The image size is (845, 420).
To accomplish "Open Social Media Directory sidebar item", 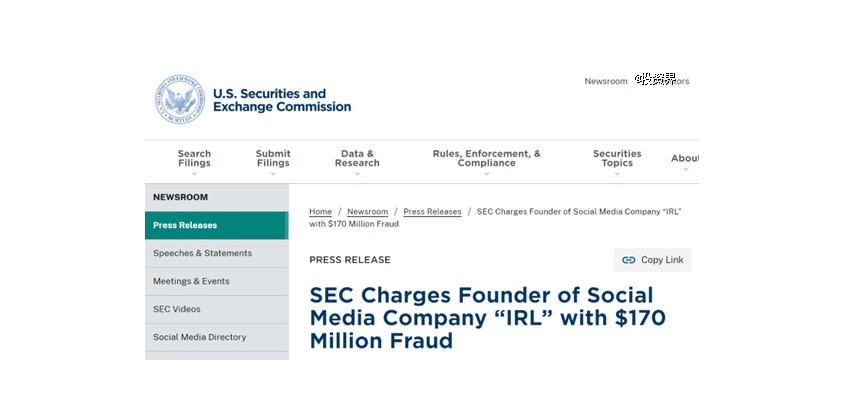I will [199, 338].
